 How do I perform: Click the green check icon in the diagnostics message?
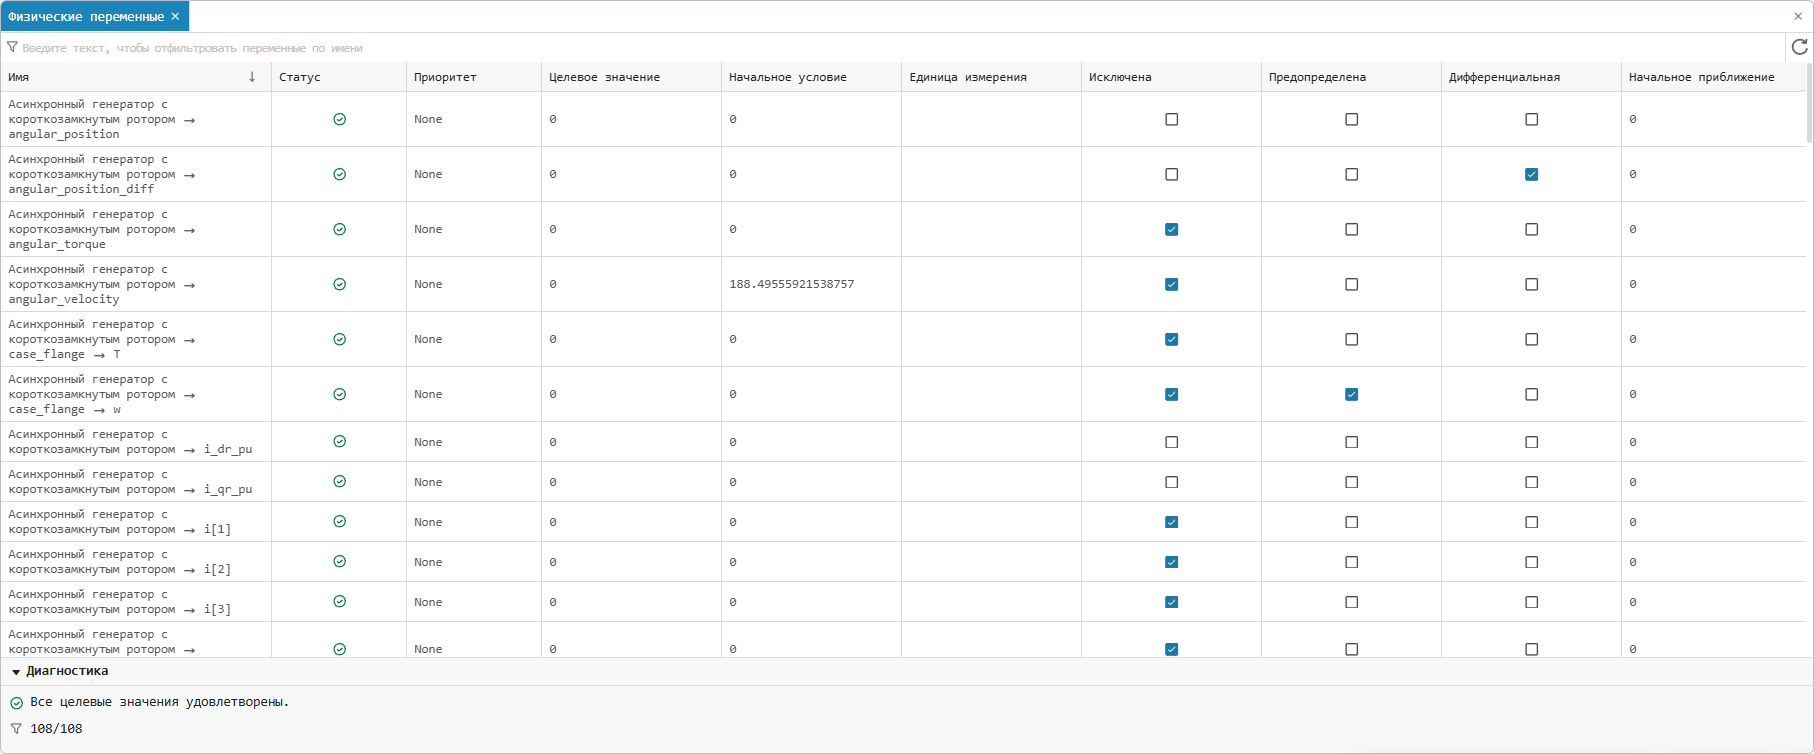[16, 703]
